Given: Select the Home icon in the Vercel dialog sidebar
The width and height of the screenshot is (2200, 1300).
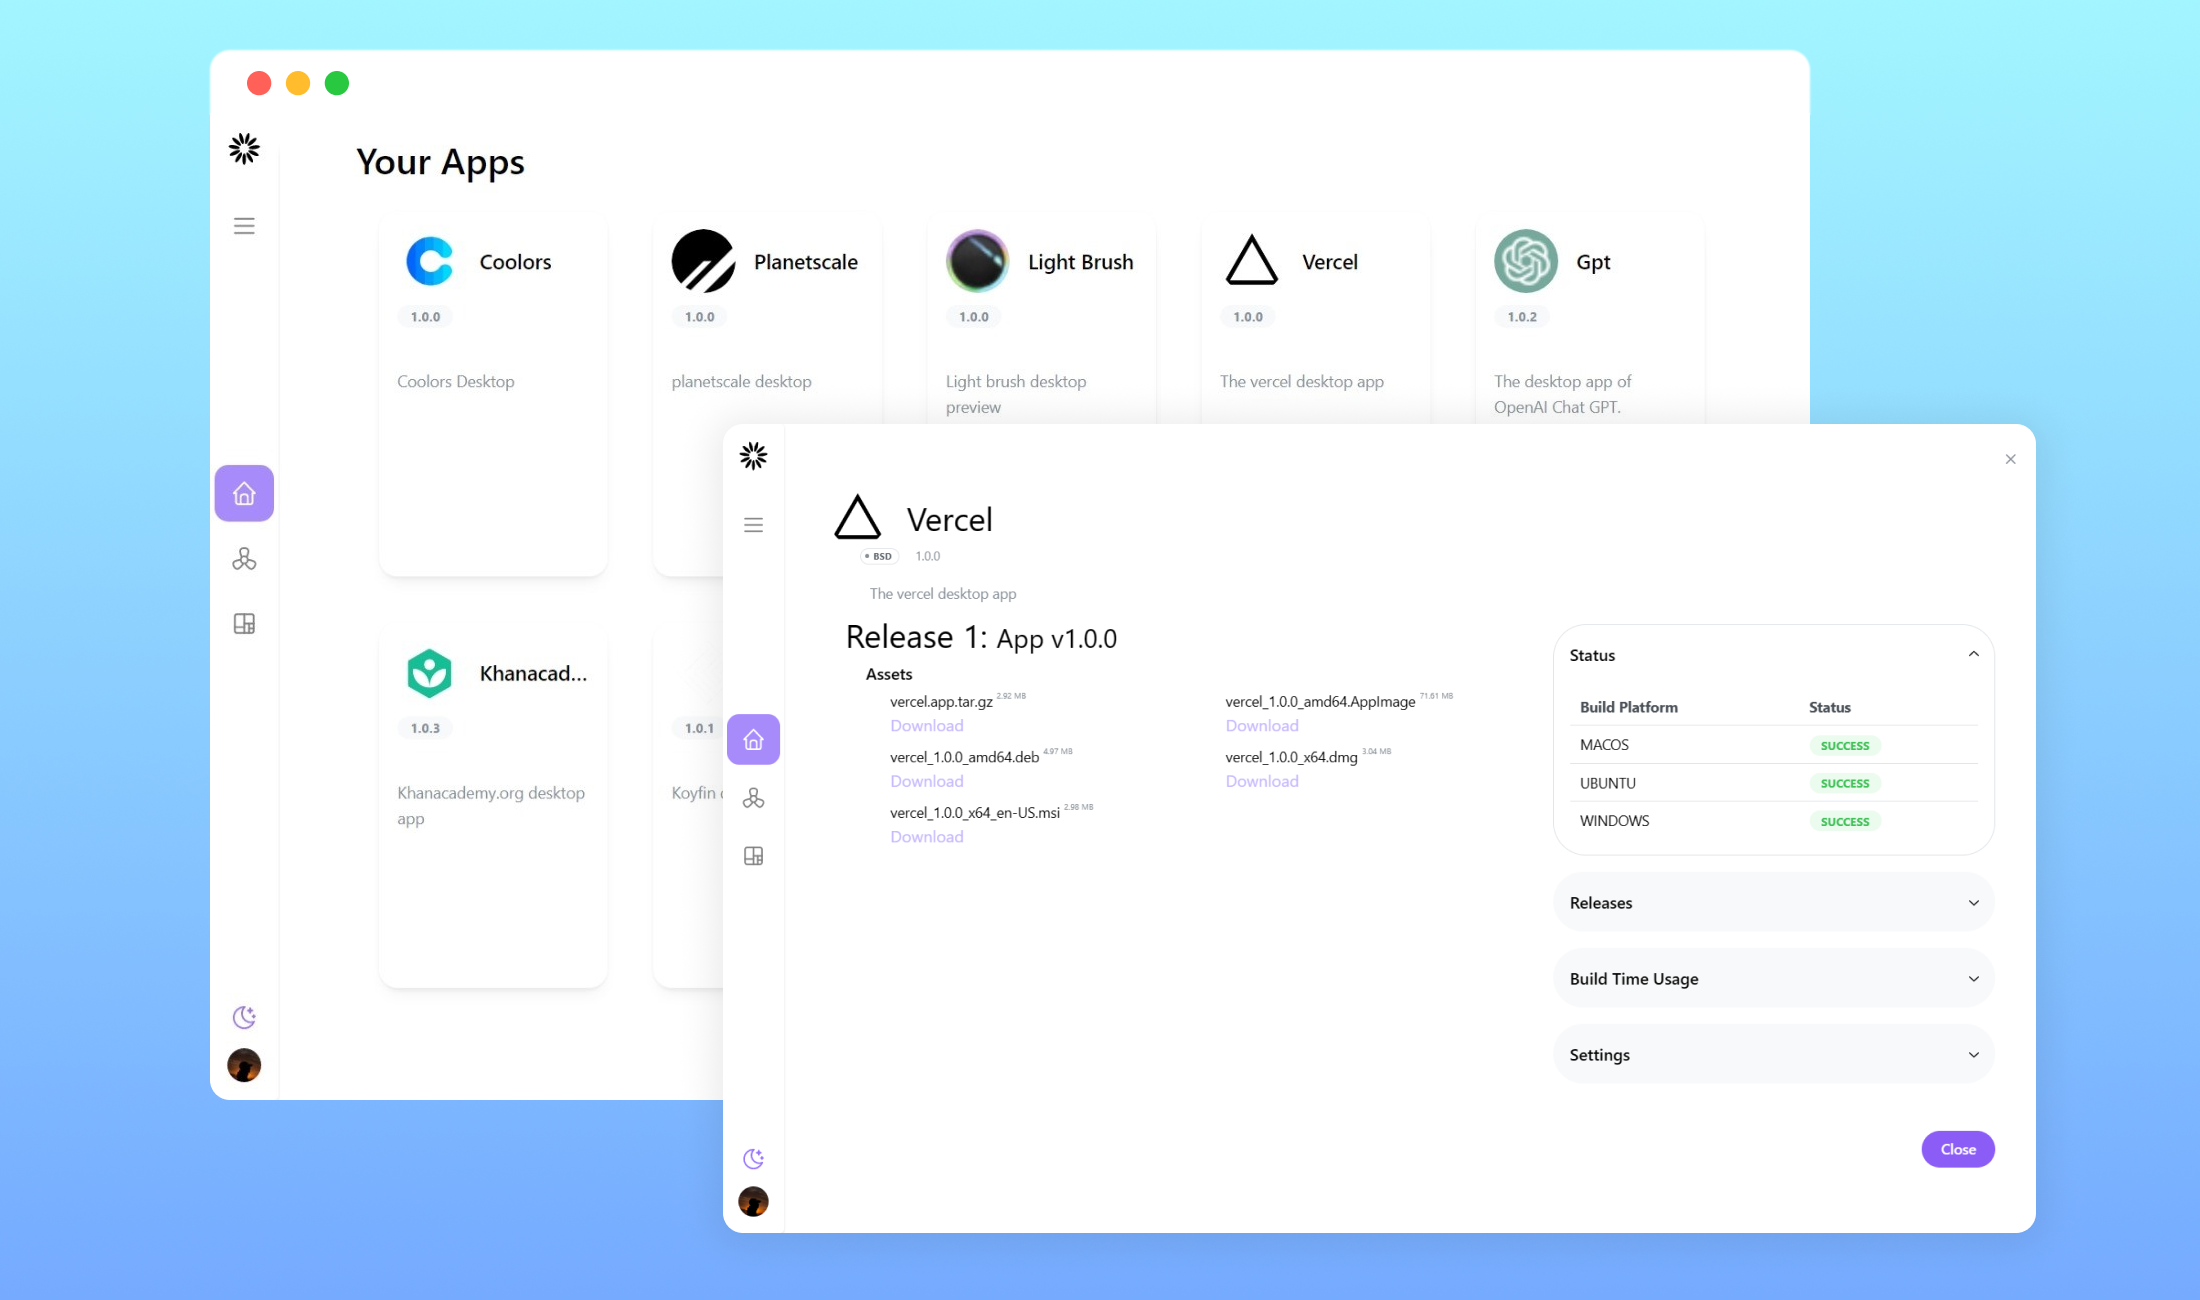Looking at the screenshot, I should pos(753,739).
